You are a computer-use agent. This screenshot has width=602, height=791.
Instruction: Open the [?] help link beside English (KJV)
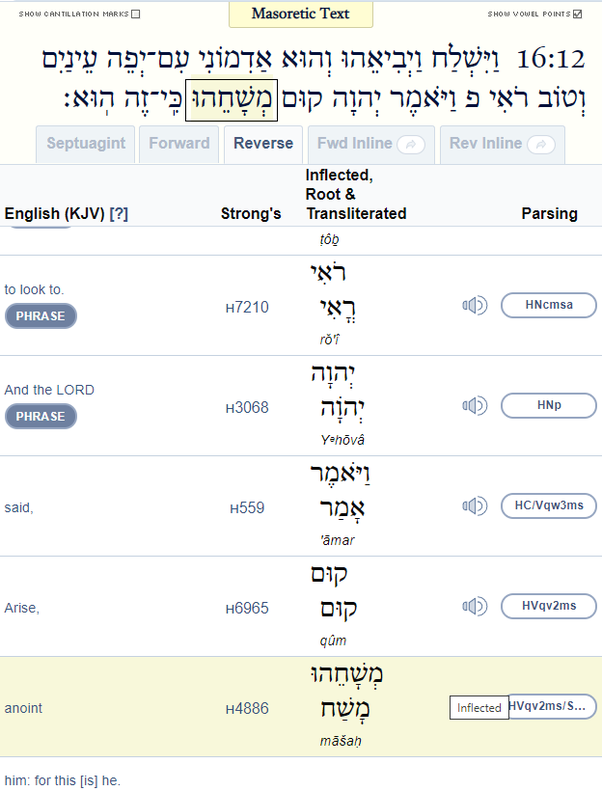click(x=119, y=214)
